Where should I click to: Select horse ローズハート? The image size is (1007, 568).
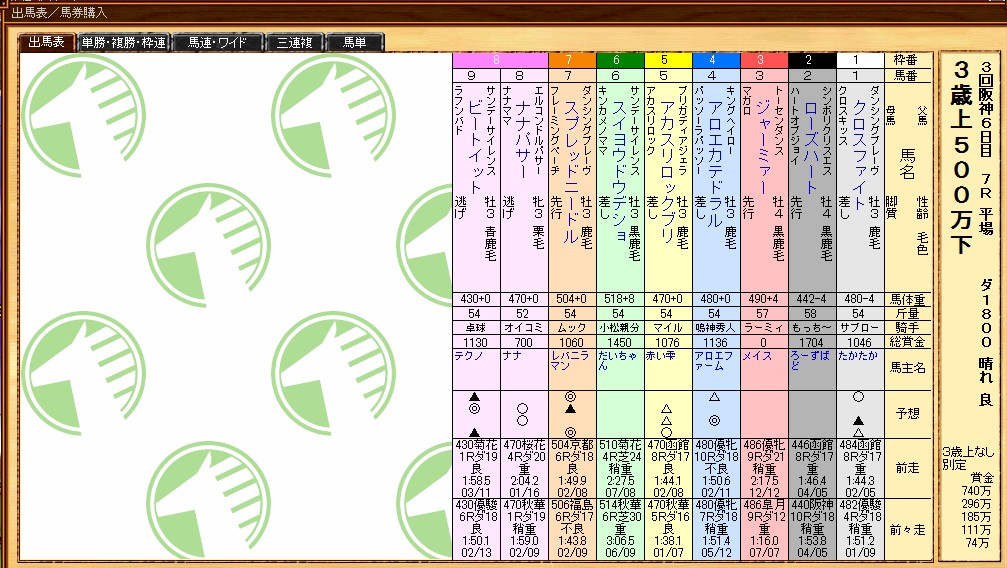click(x=811, y=147)
